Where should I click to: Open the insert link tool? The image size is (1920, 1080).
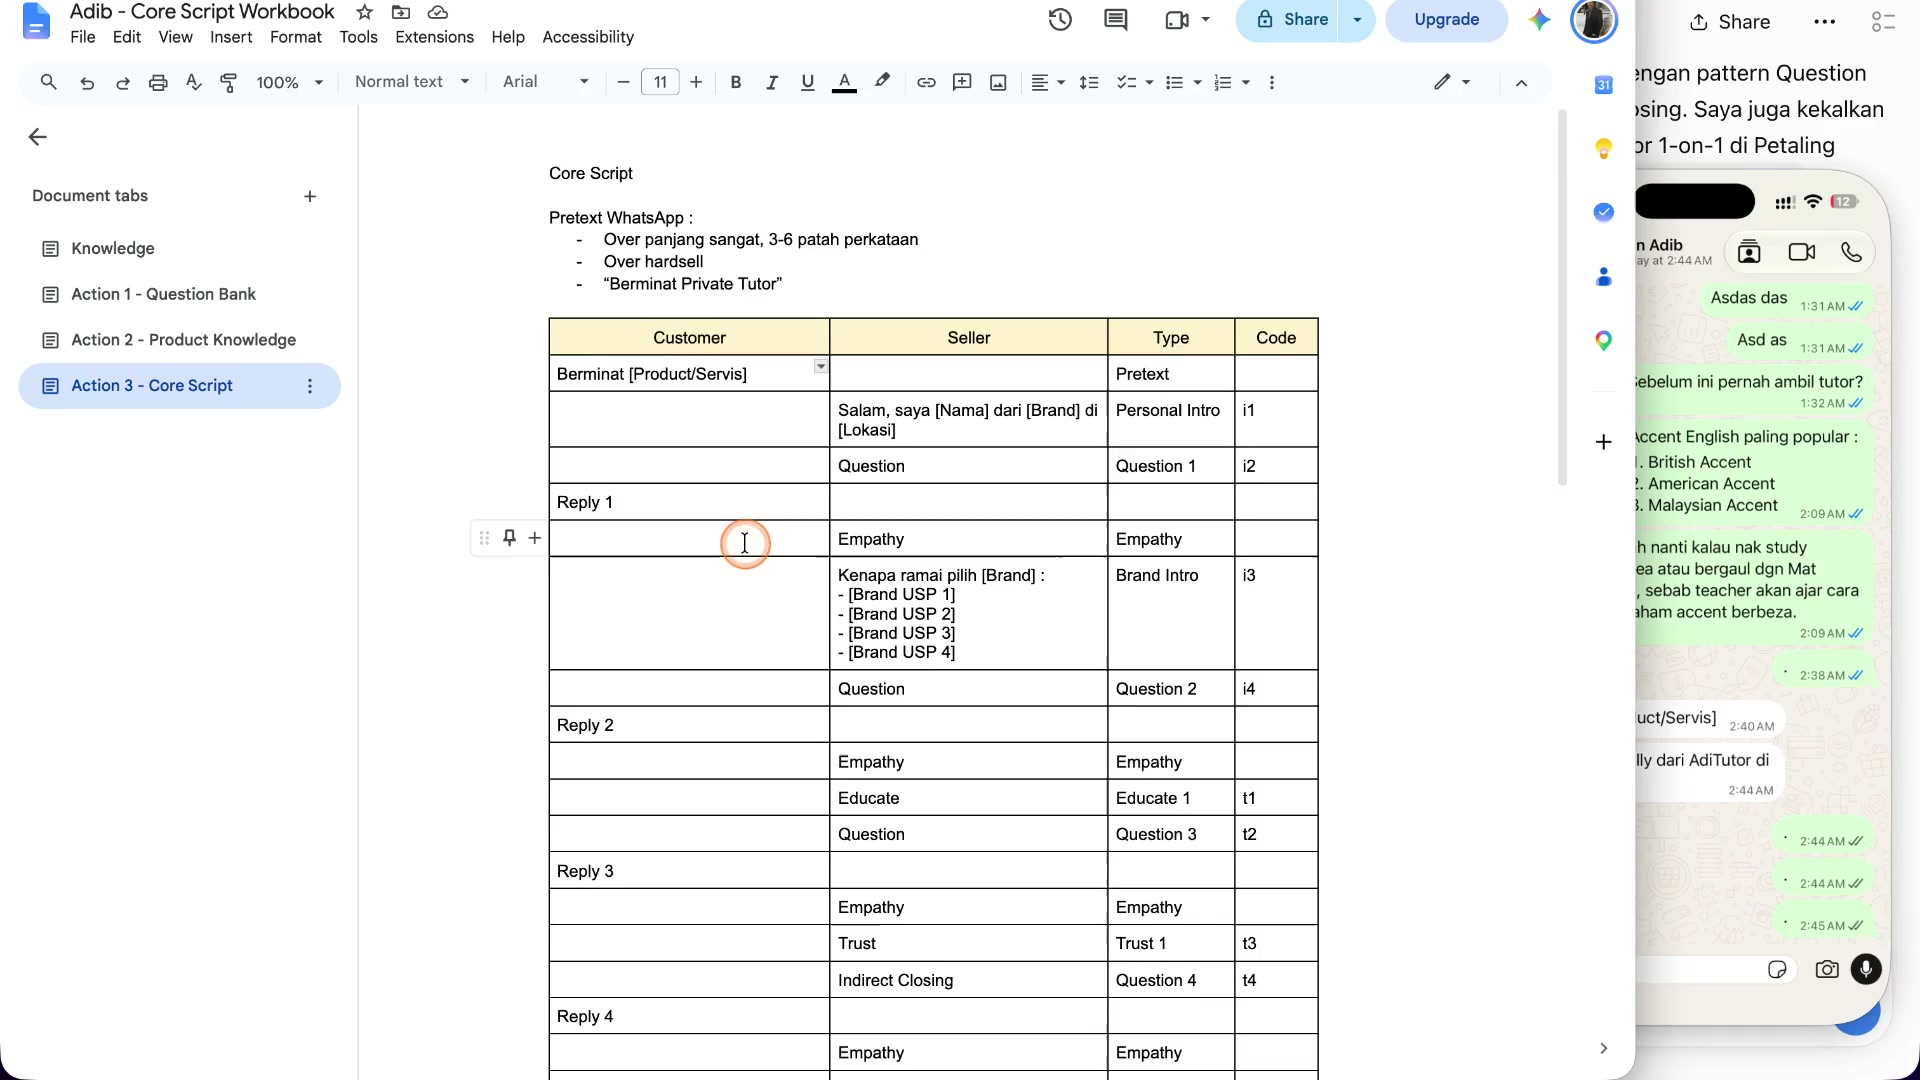pyautogui.click(x=926, y=83)
